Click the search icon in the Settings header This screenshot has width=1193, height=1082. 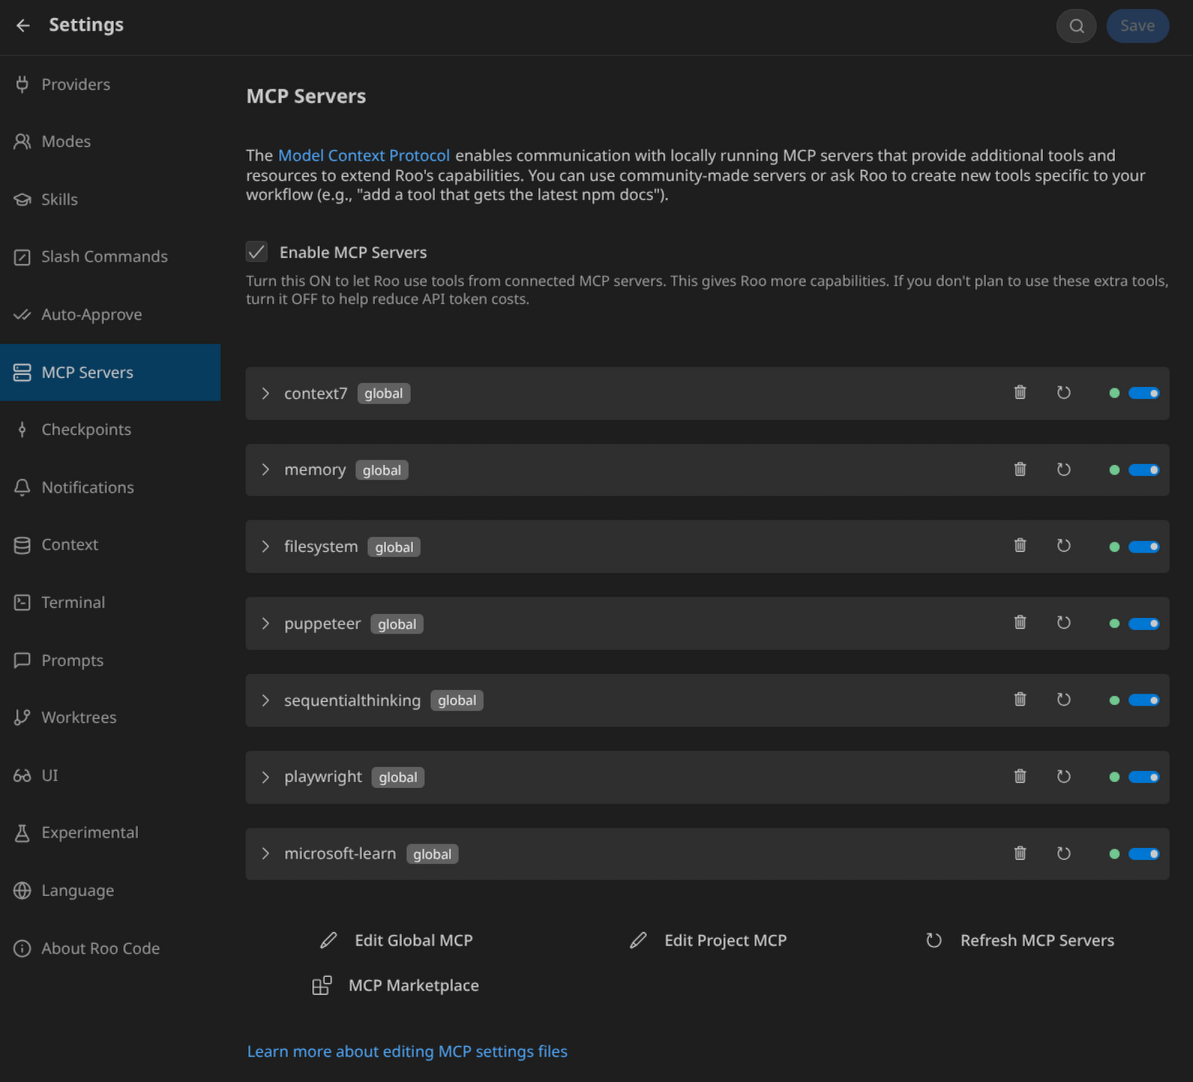1076,26
